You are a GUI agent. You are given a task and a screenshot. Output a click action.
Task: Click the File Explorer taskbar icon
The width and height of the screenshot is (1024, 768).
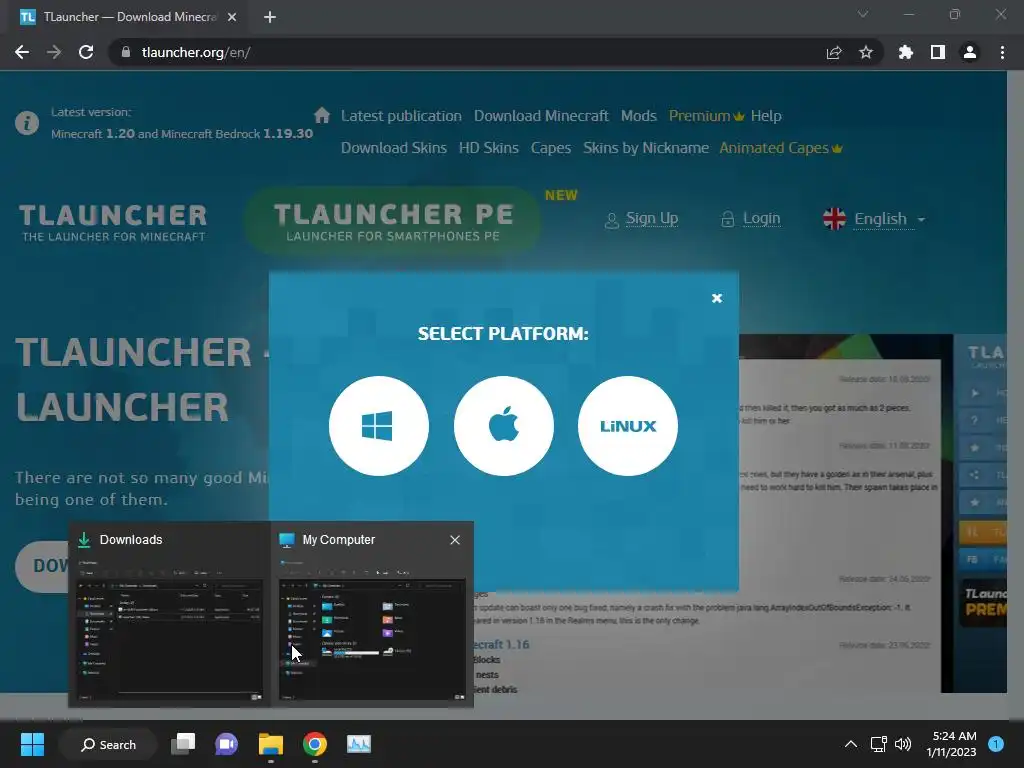pyautogui.click(x=270, y=744)
